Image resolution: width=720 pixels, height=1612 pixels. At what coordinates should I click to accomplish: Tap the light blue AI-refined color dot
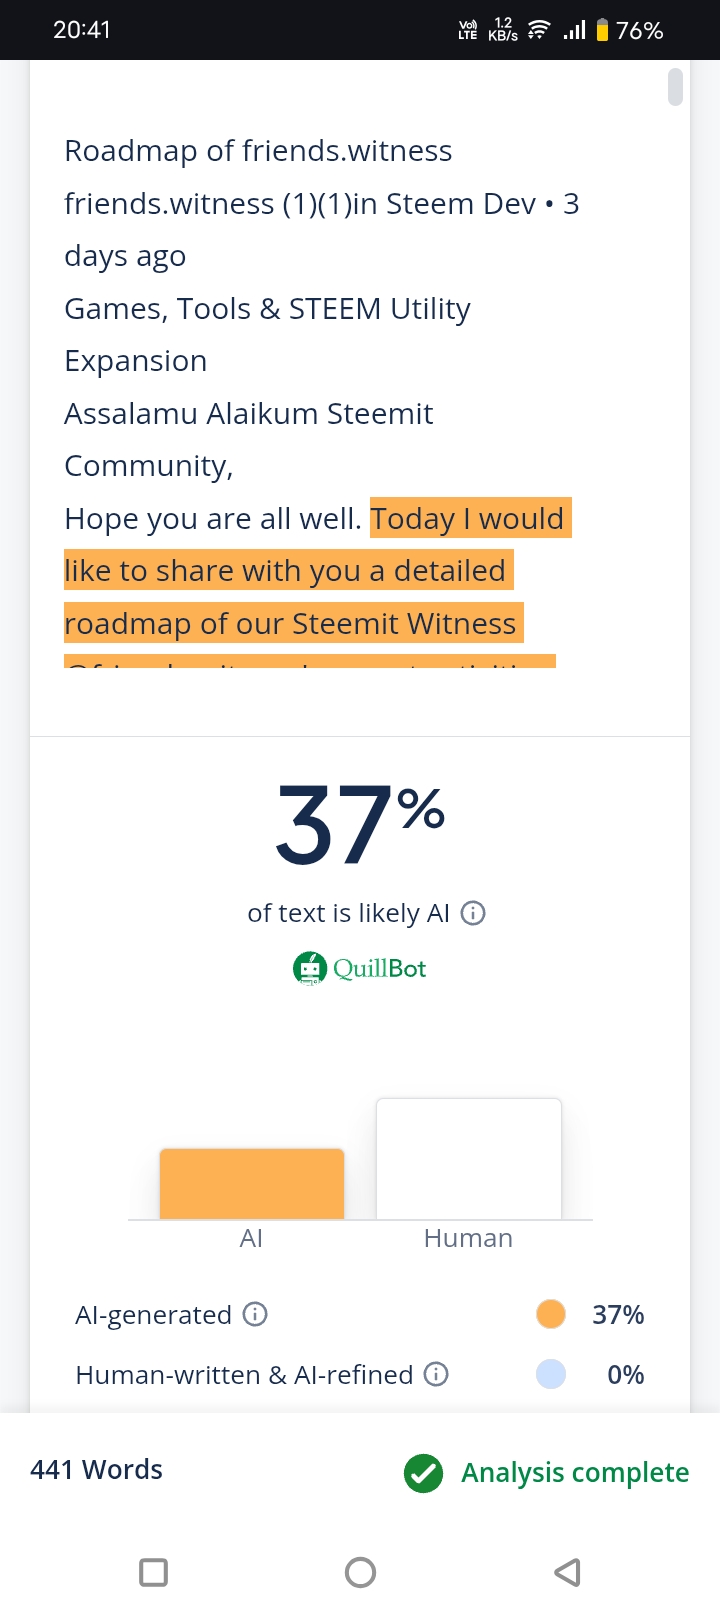click(550, 1374)
